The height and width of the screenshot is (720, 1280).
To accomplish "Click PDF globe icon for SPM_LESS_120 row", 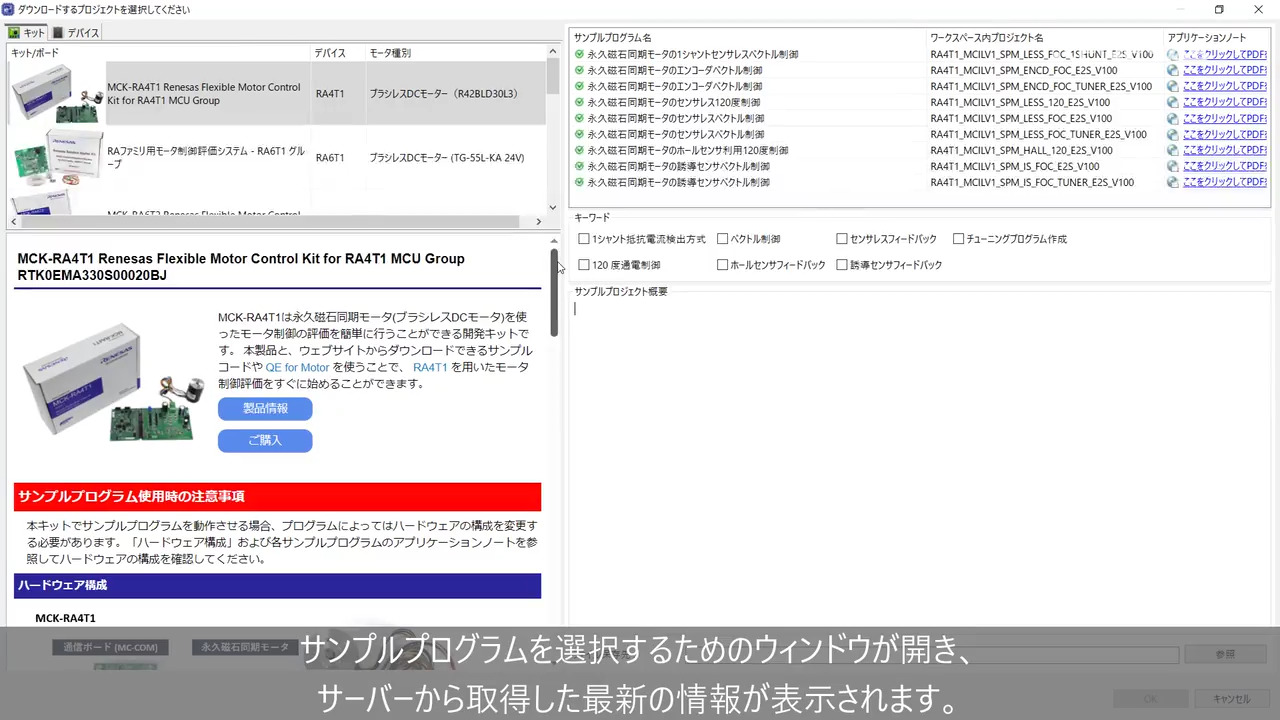I will [1173, 102].
